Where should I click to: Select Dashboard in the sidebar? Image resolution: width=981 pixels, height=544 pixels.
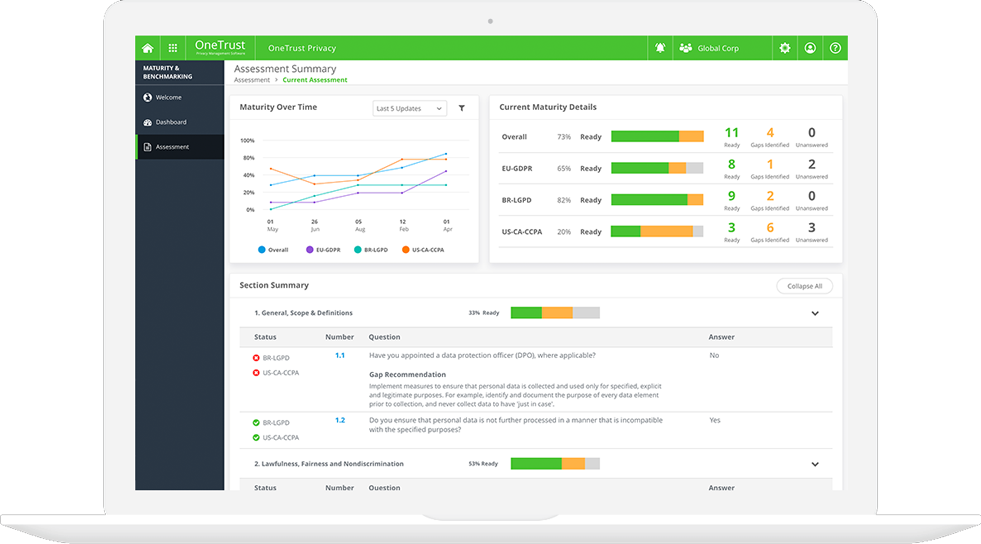click(171, 122)
